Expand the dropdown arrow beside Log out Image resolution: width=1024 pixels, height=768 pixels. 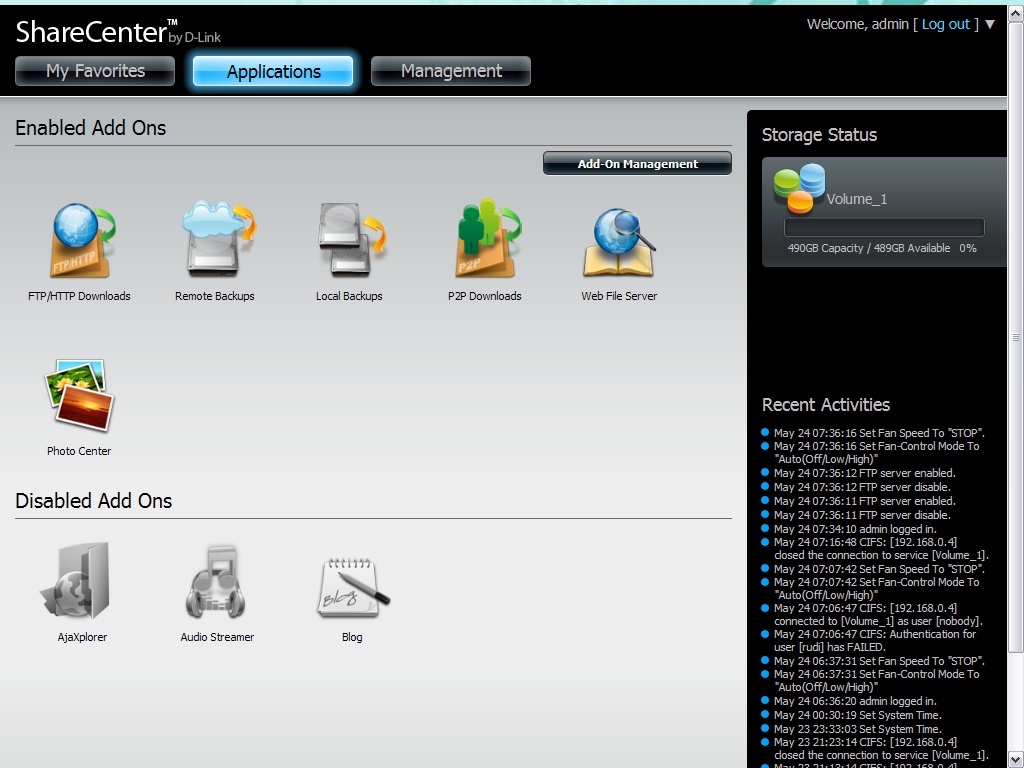[990, 24]
